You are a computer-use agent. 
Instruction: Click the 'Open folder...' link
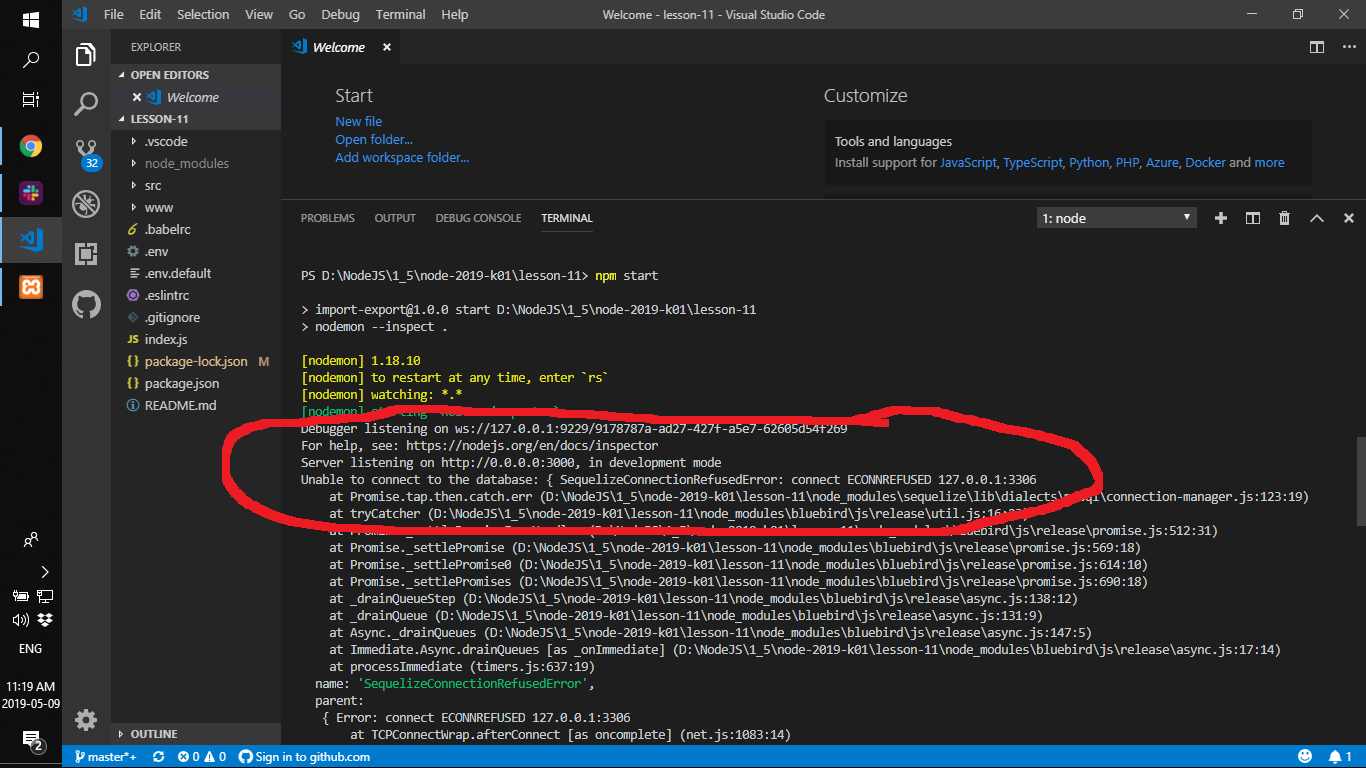click(374, 139)
